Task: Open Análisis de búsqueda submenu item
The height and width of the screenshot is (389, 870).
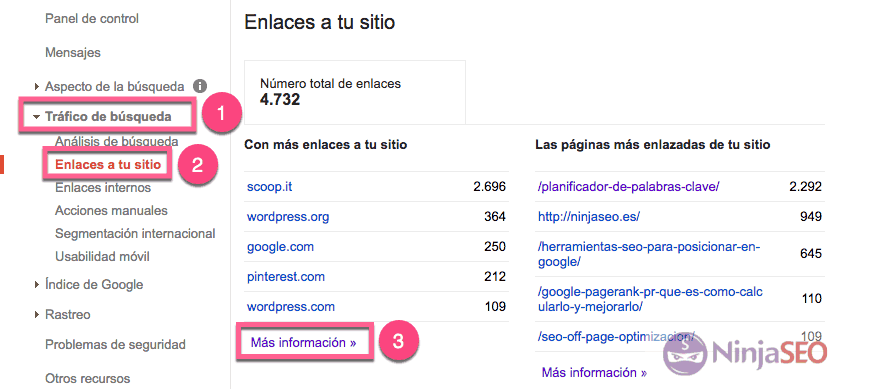Action: pyautogui.click(x=117, y=142)
